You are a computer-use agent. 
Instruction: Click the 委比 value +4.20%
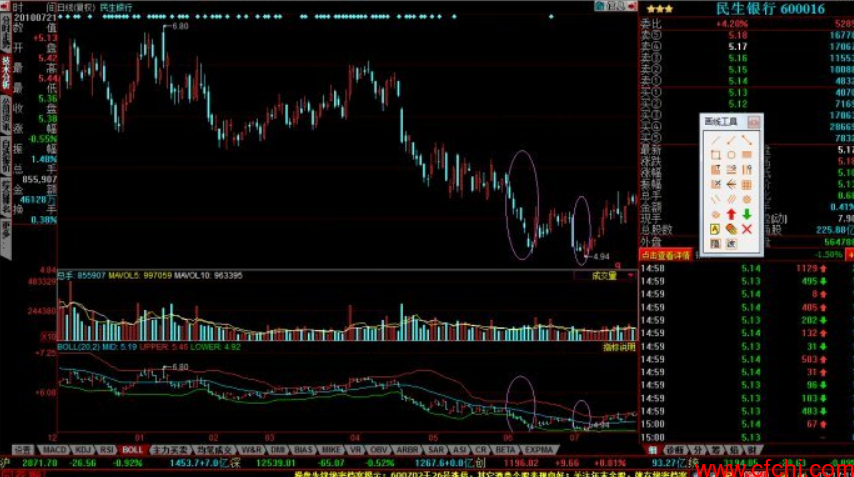(x=731, y=24)
